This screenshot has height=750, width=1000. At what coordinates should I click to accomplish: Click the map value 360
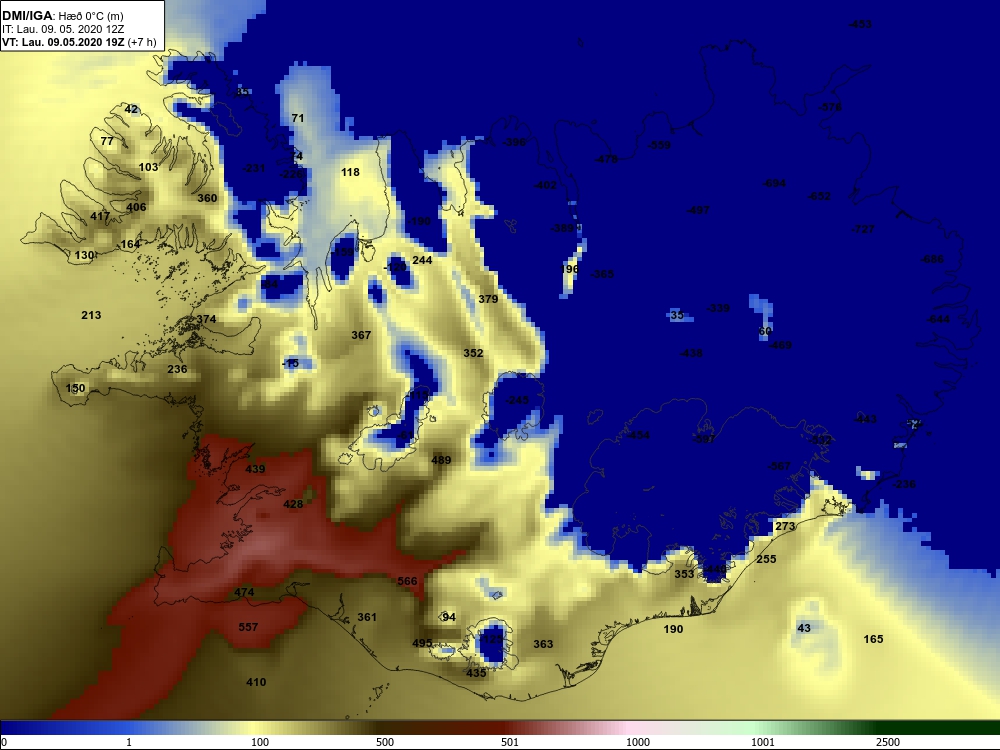(x=207, y=198)
